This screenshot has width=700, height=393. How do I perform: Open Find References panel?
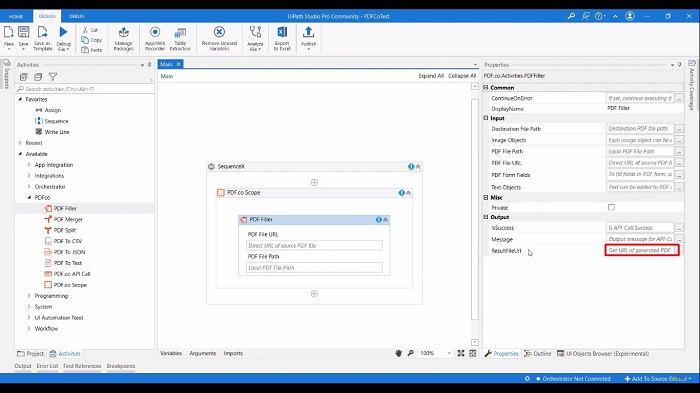(x=82, y=366)
